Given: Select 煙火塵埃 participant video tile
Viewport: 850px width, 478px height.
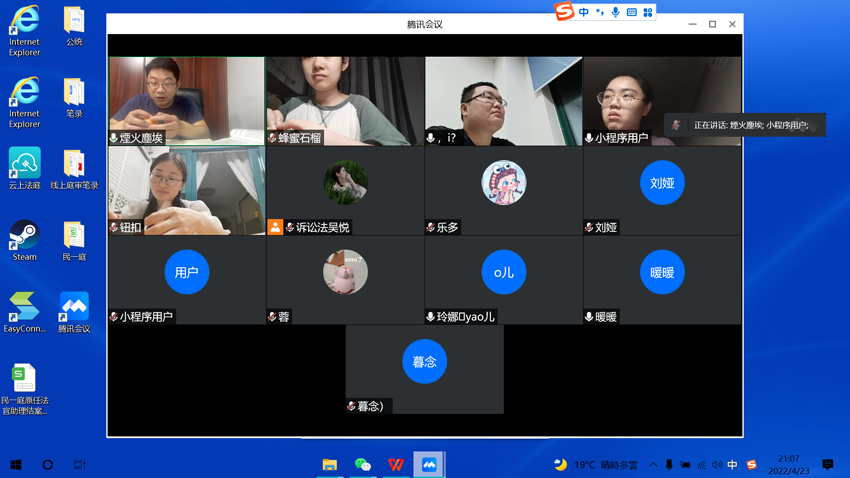Looking at the screenshot, I should click(187, 100).
